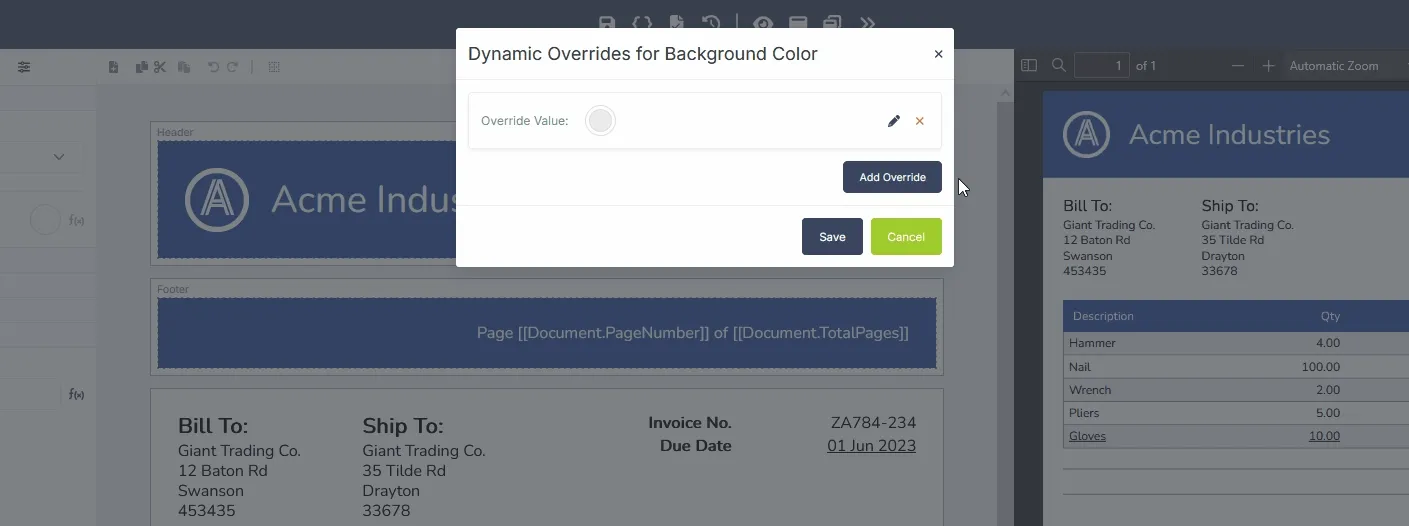This screenshot has width=1409, height=526.
Task: Click the editor vertical scrollbar up arrow
Action: pyautogui.click(x=1005, y=93)
